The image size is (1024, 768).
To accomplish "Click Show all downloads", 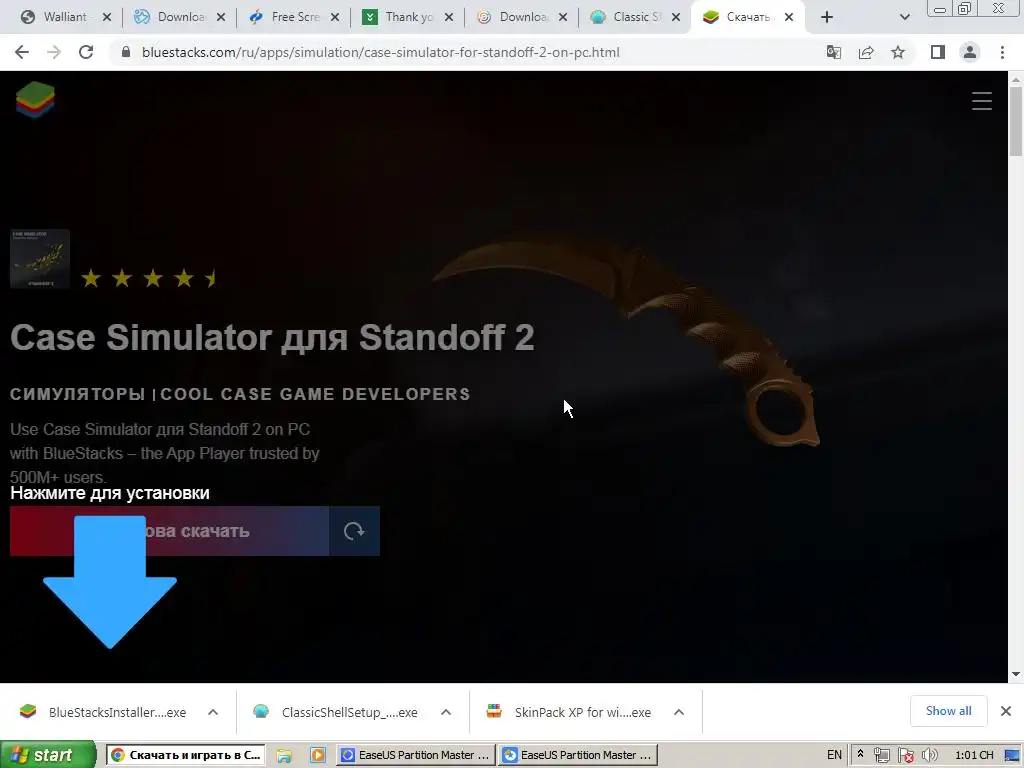I will click(948, 711).
